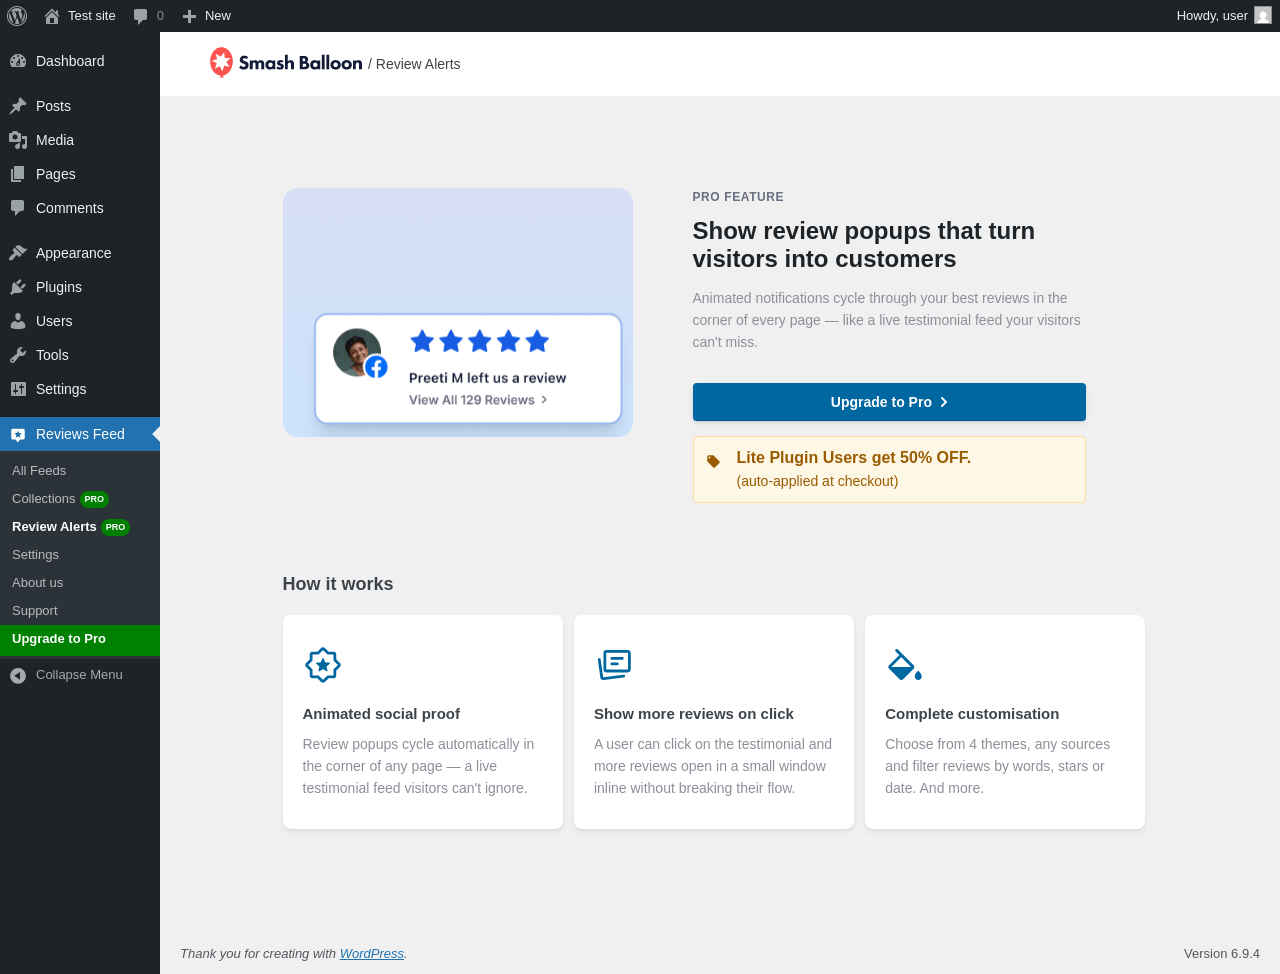Click the Show more reviews on click heading
The height and width of the screenshot is (974, 1280).
(694, 714)
